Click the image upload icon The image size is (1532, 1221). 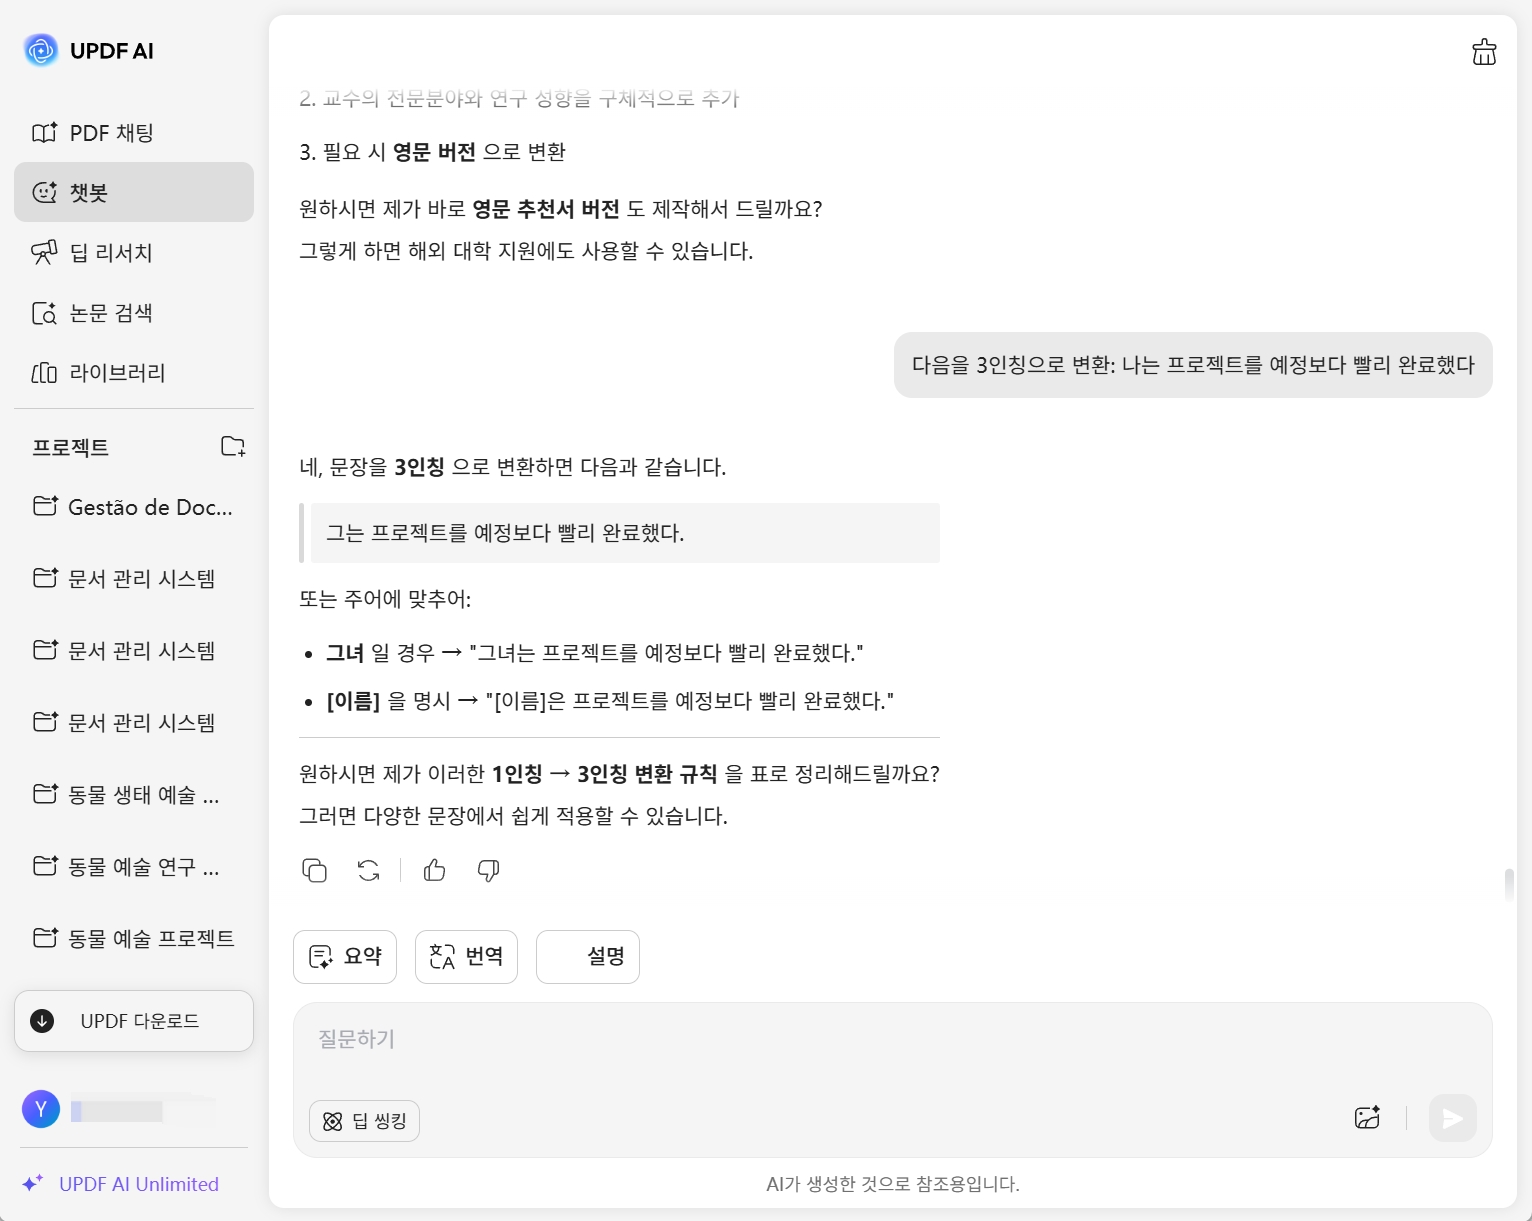pyautogui.click(x=1367, y=1118)
